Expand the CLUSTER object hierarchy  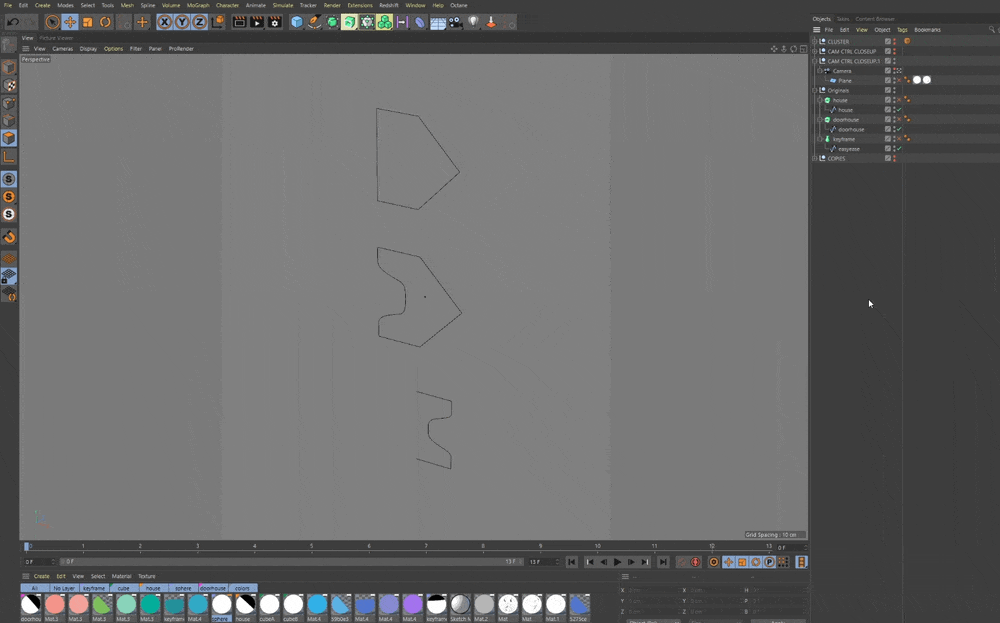click(814, 41)
